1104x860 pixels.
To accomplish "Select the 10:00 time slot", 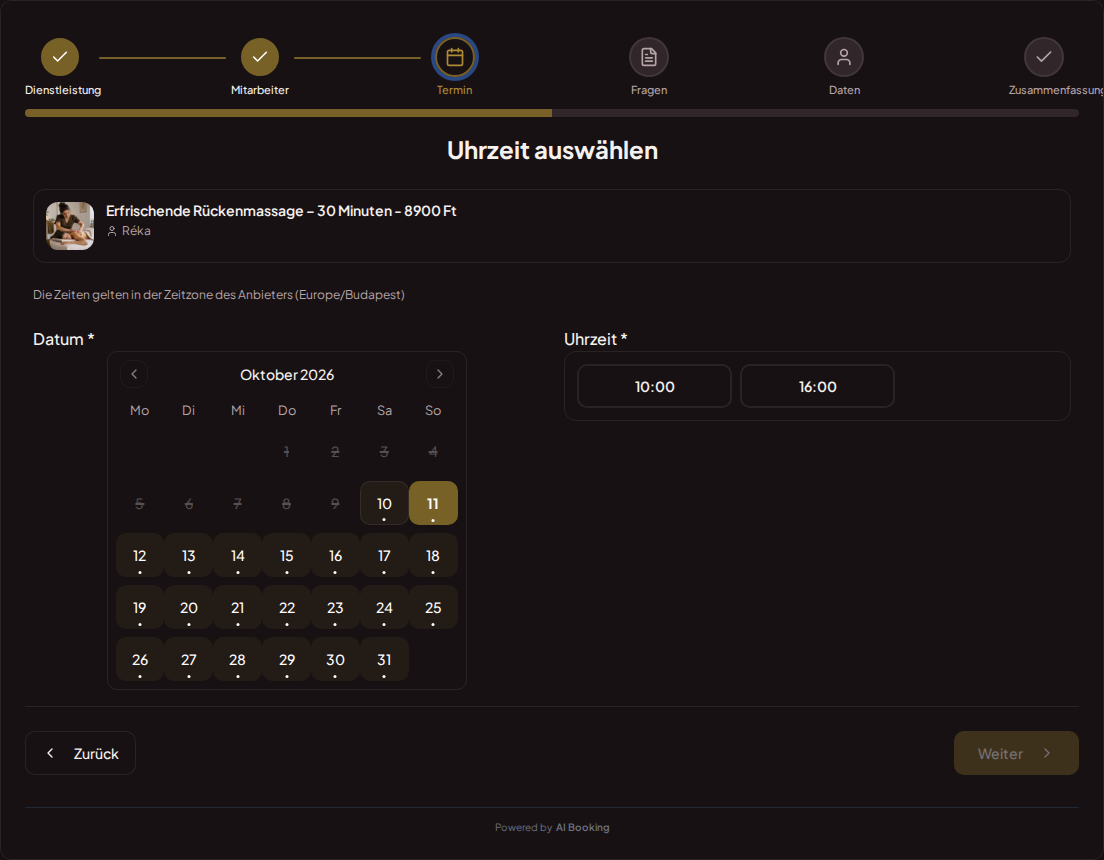I will pyautogui.click(x=654, y=386).
